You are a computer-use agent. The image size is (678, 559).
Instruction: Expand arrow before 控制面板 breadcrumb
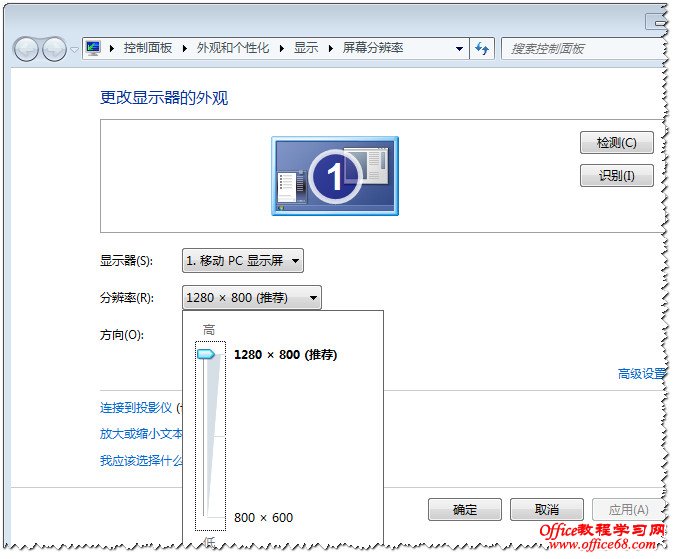pyautogui.click(x=112, y=48)
